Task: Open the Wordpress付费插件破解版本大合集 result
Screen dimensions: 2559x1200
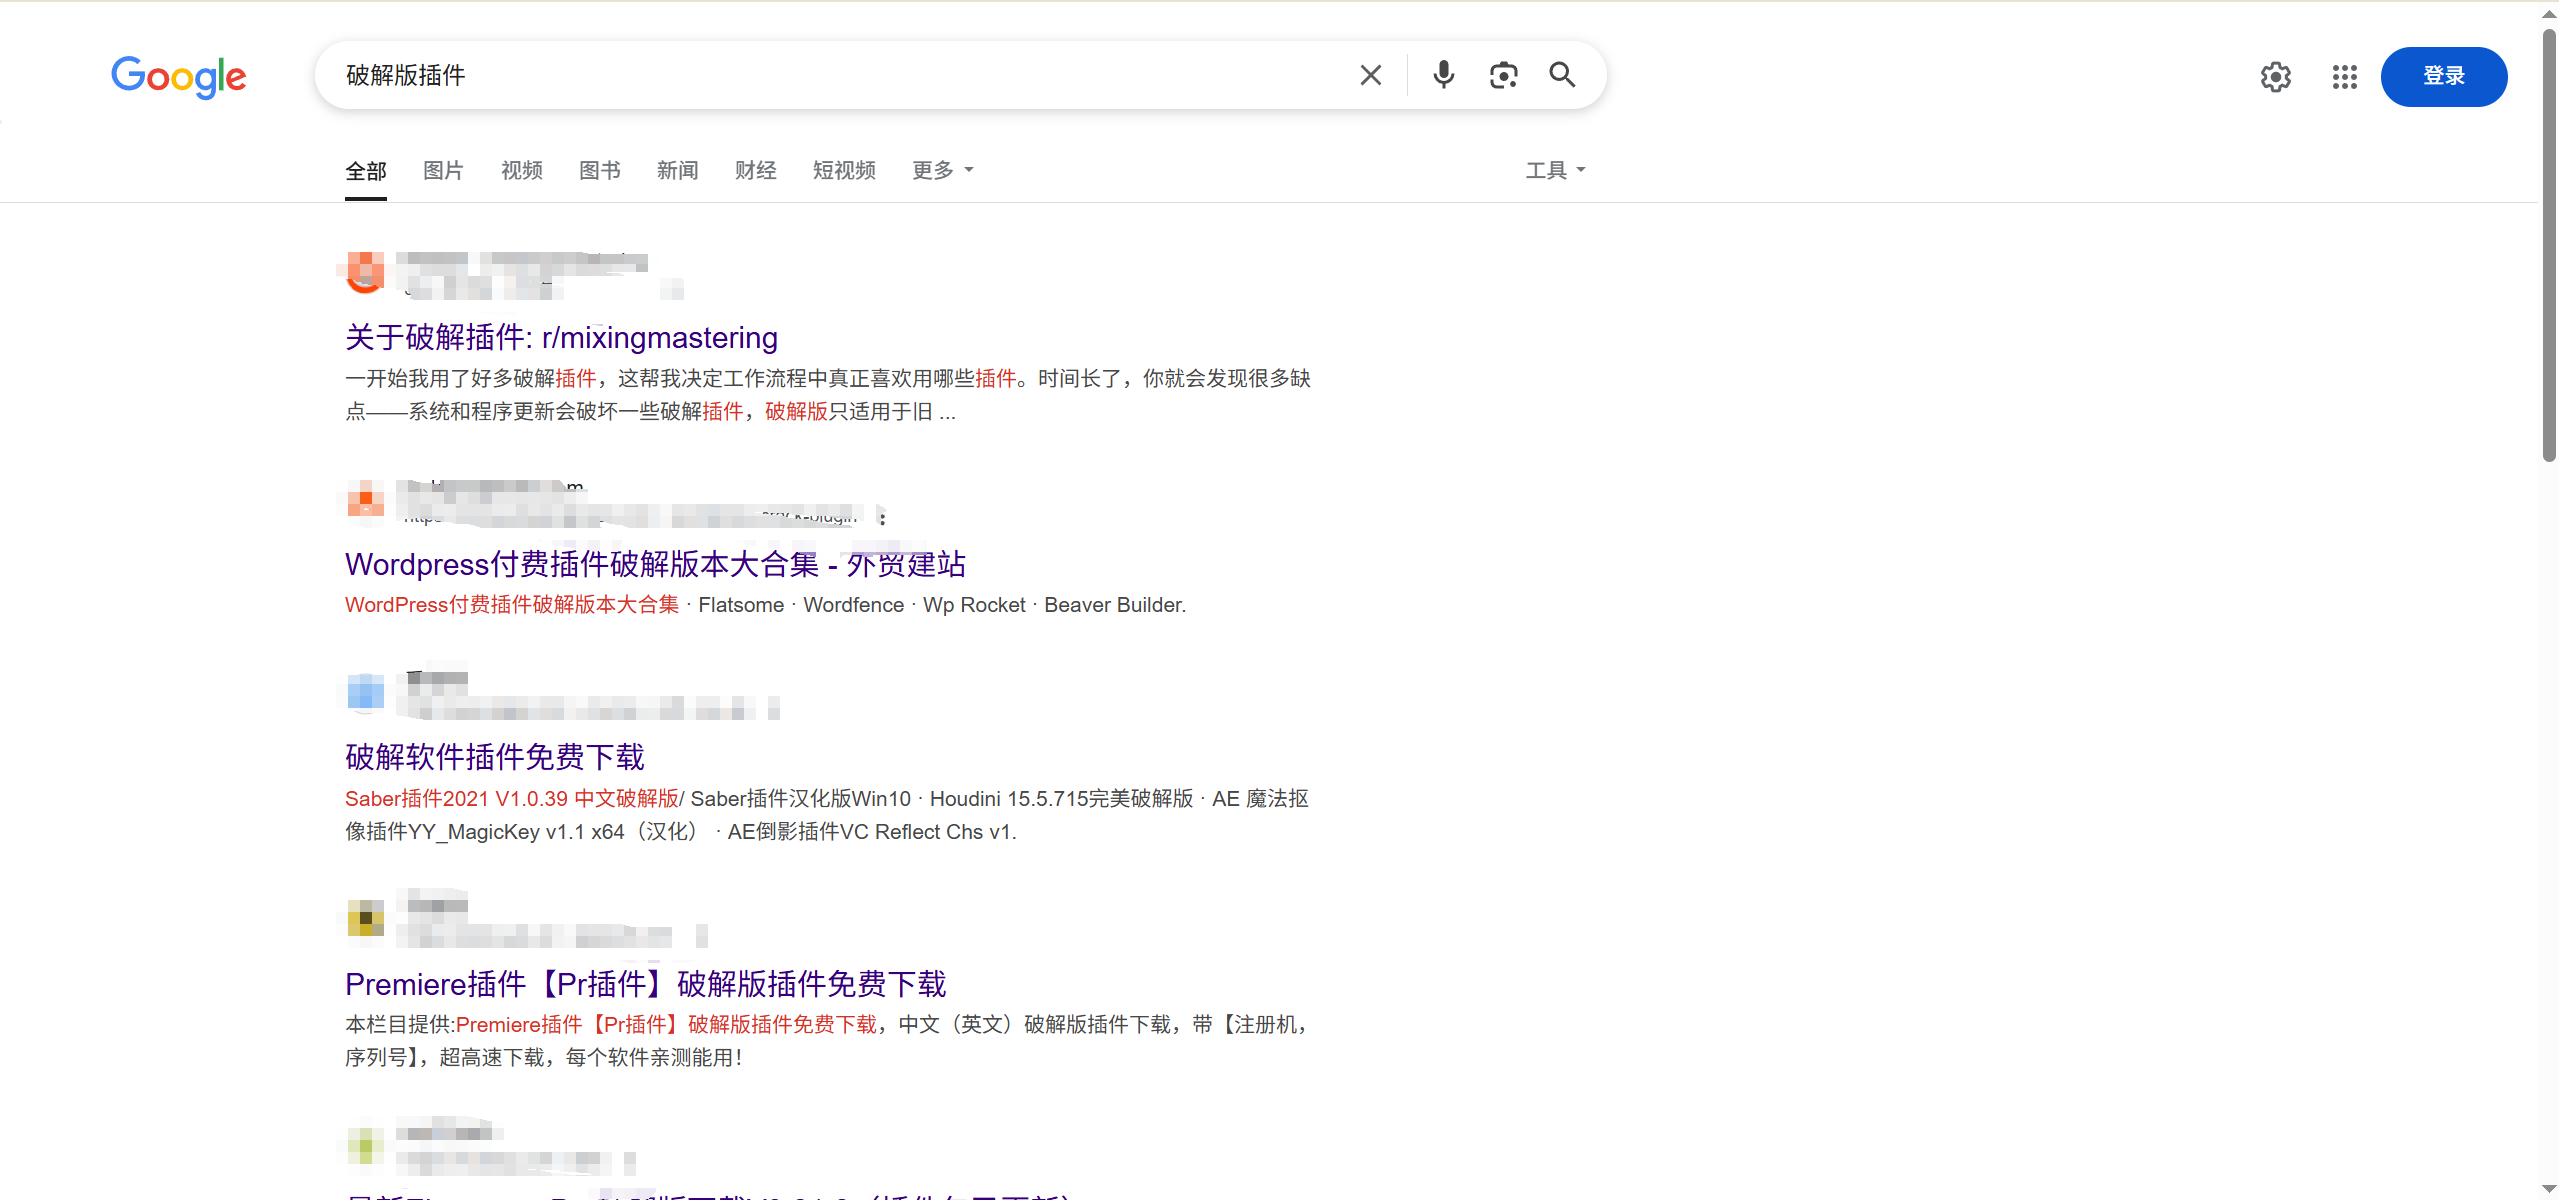Action: click(654, 564)
